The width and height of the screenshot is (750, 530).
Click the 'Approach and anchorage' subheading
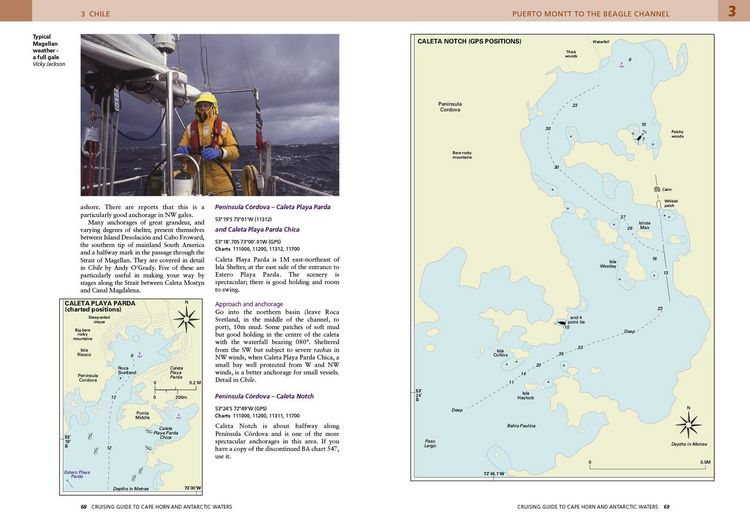249,304
